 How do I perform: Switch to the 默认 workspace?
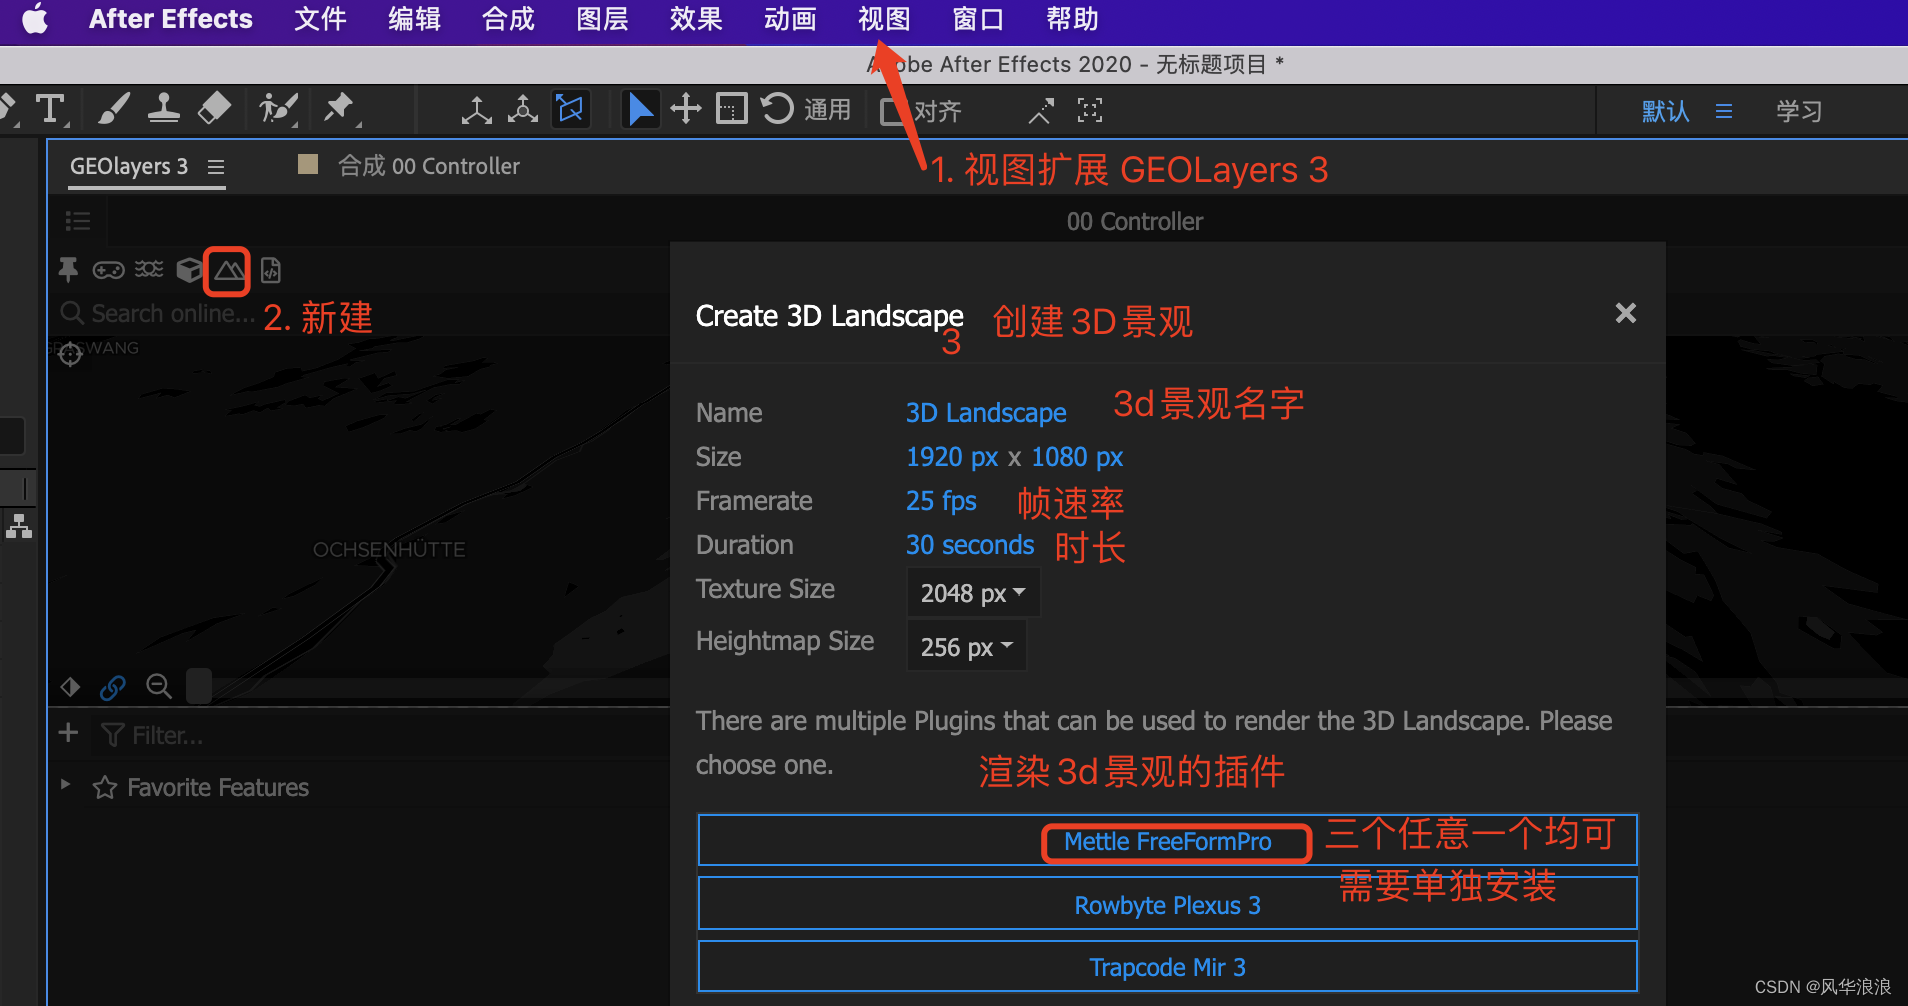(1666, 111)
